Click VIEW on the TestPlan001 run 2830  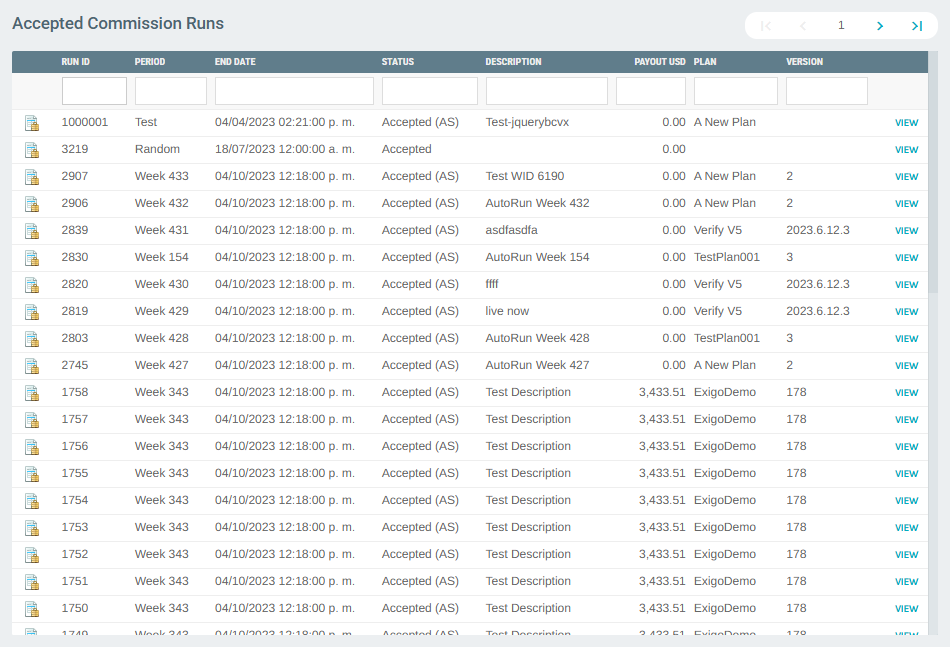coord(906,257)
